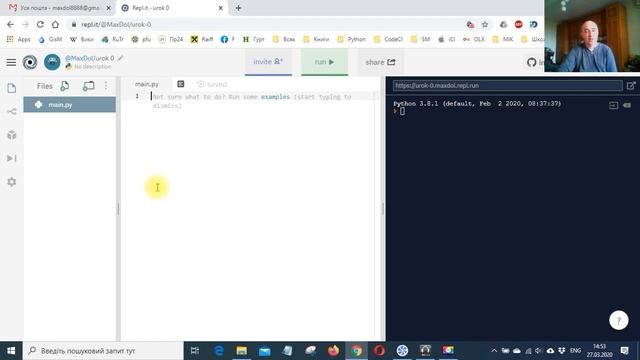Open the OLX bookmark
This screenshot has height=360, width=640.
474,39
